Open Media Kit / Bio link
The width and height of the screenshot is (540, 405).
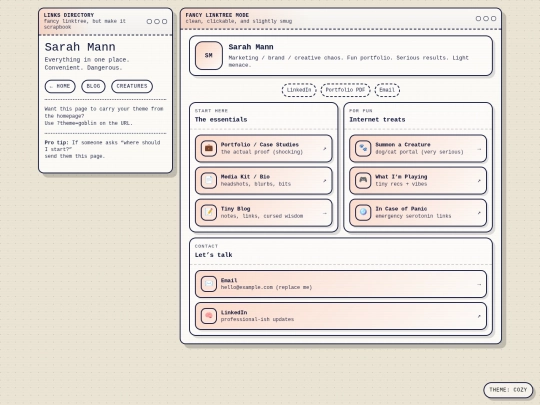264,180
